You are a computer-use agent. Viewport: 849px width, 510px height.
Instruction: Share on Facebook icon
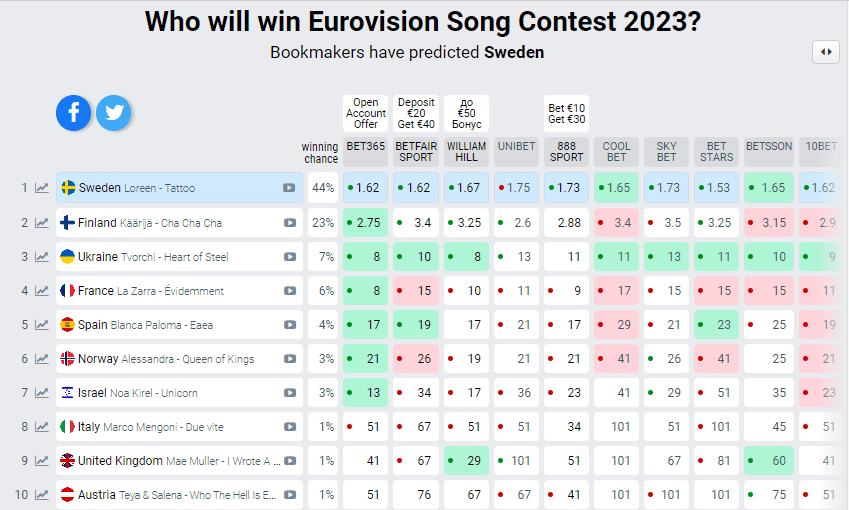tap(73, 113)
